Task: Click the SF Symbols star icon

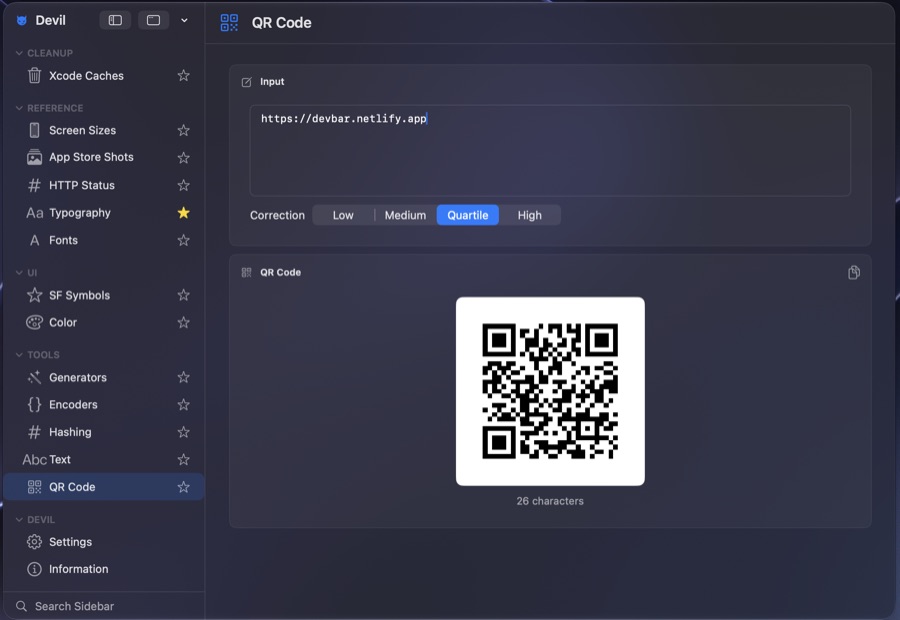Action: 34,295
